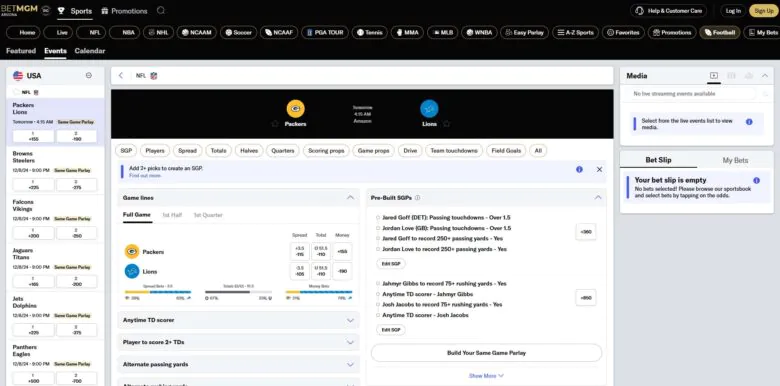780x386 pixels.
Task: Filter markets by Field Goals pill
Action: point(506,150)
